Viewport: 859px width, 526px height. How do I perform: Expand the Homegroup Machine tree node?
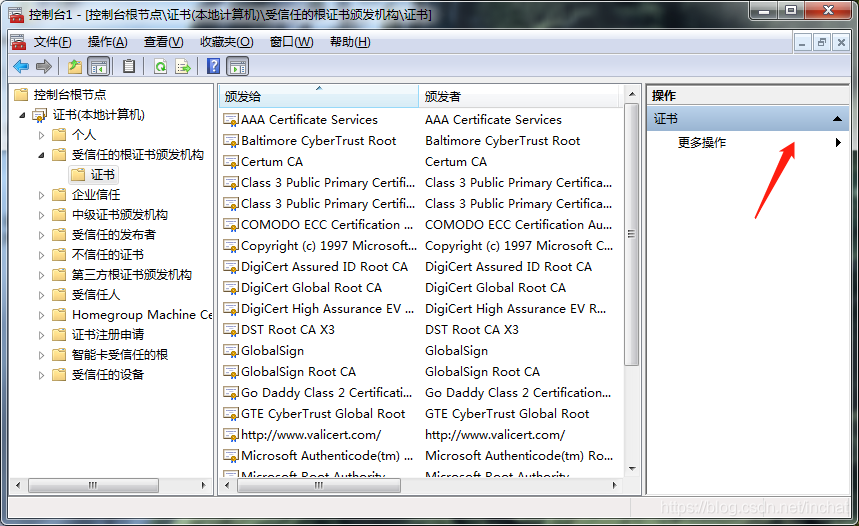41,315
